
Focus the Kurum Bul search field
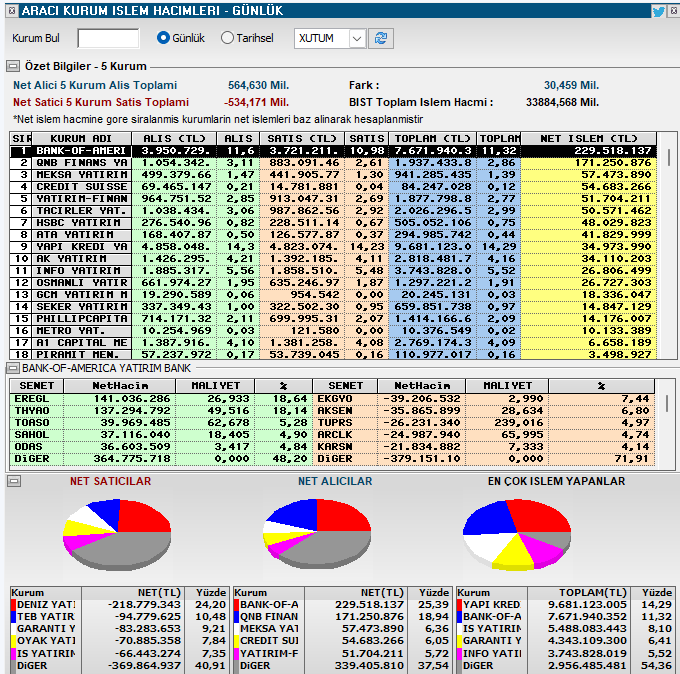(x=108, y=39)
